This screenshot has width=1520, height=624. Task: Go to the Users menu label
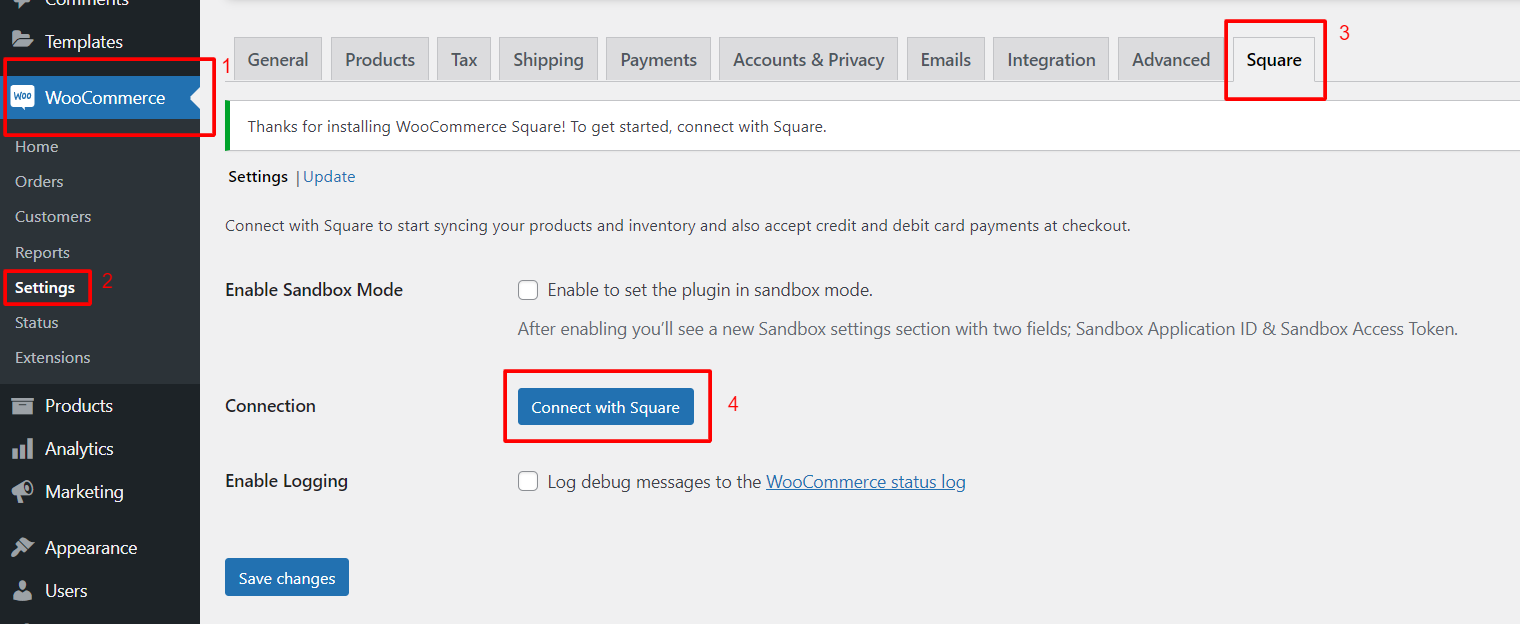coord(66,591)
